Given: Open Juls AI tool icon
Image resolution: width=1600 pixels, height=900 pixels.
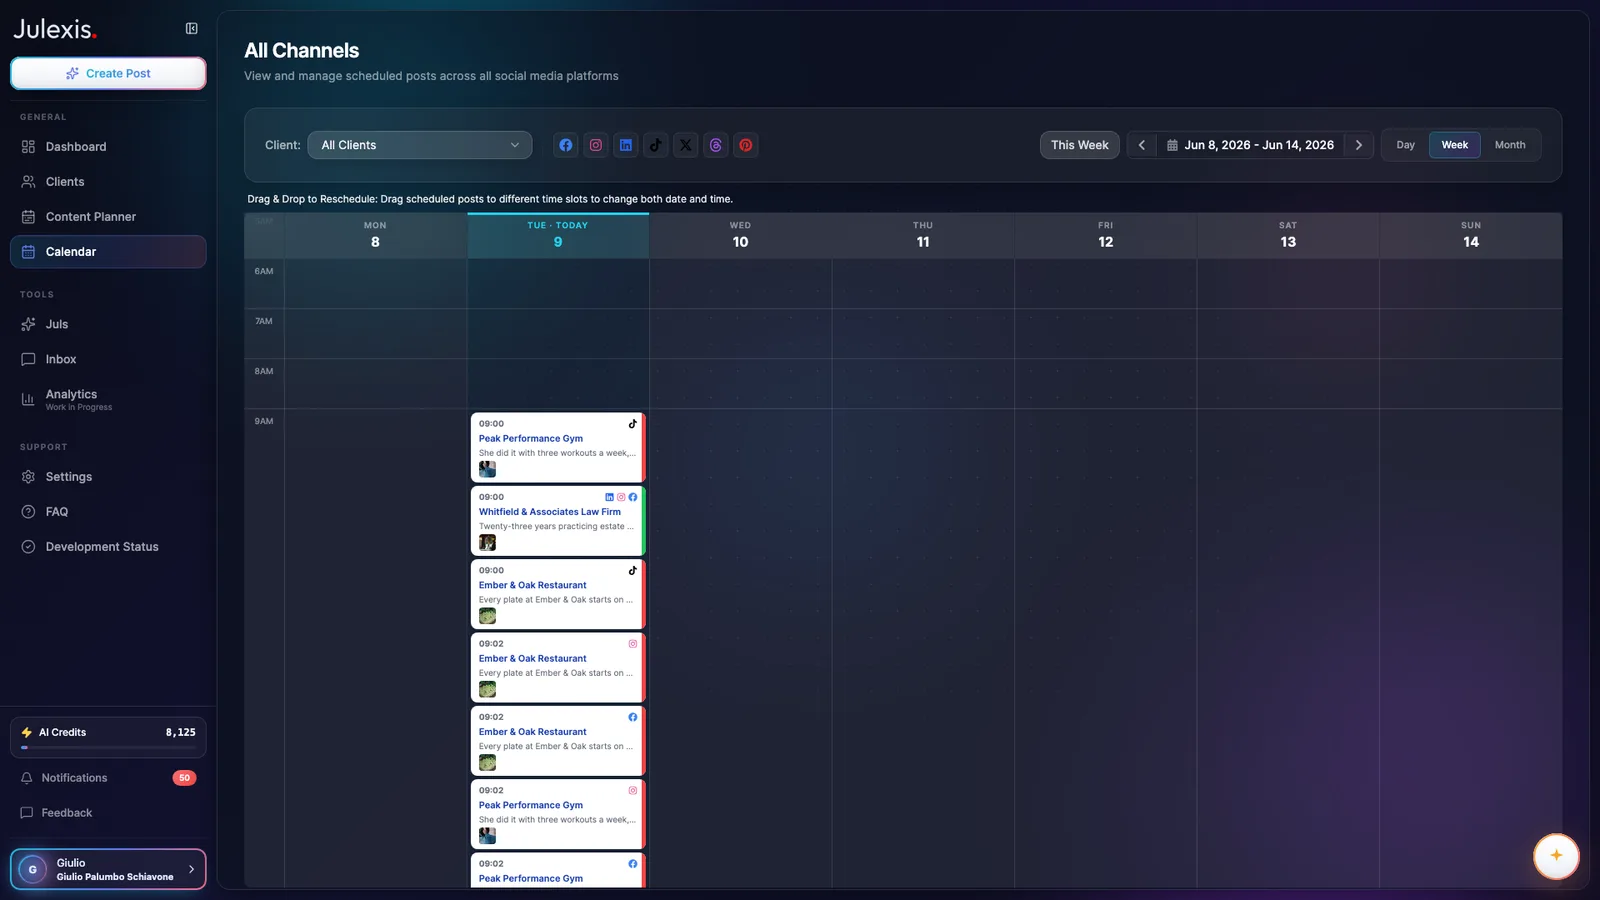Looking at the screenshot, I should 28,324.
